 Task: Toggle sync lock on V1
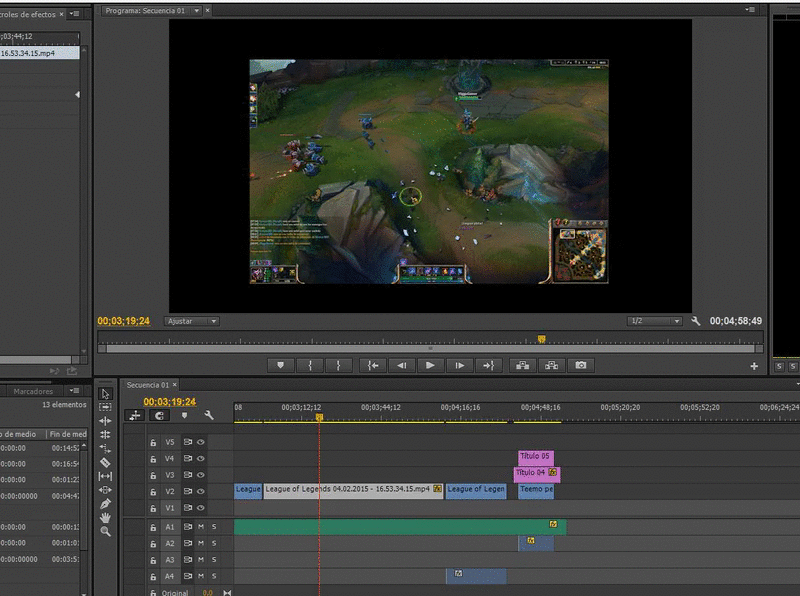pyautogui.click(x=188, y=508)
